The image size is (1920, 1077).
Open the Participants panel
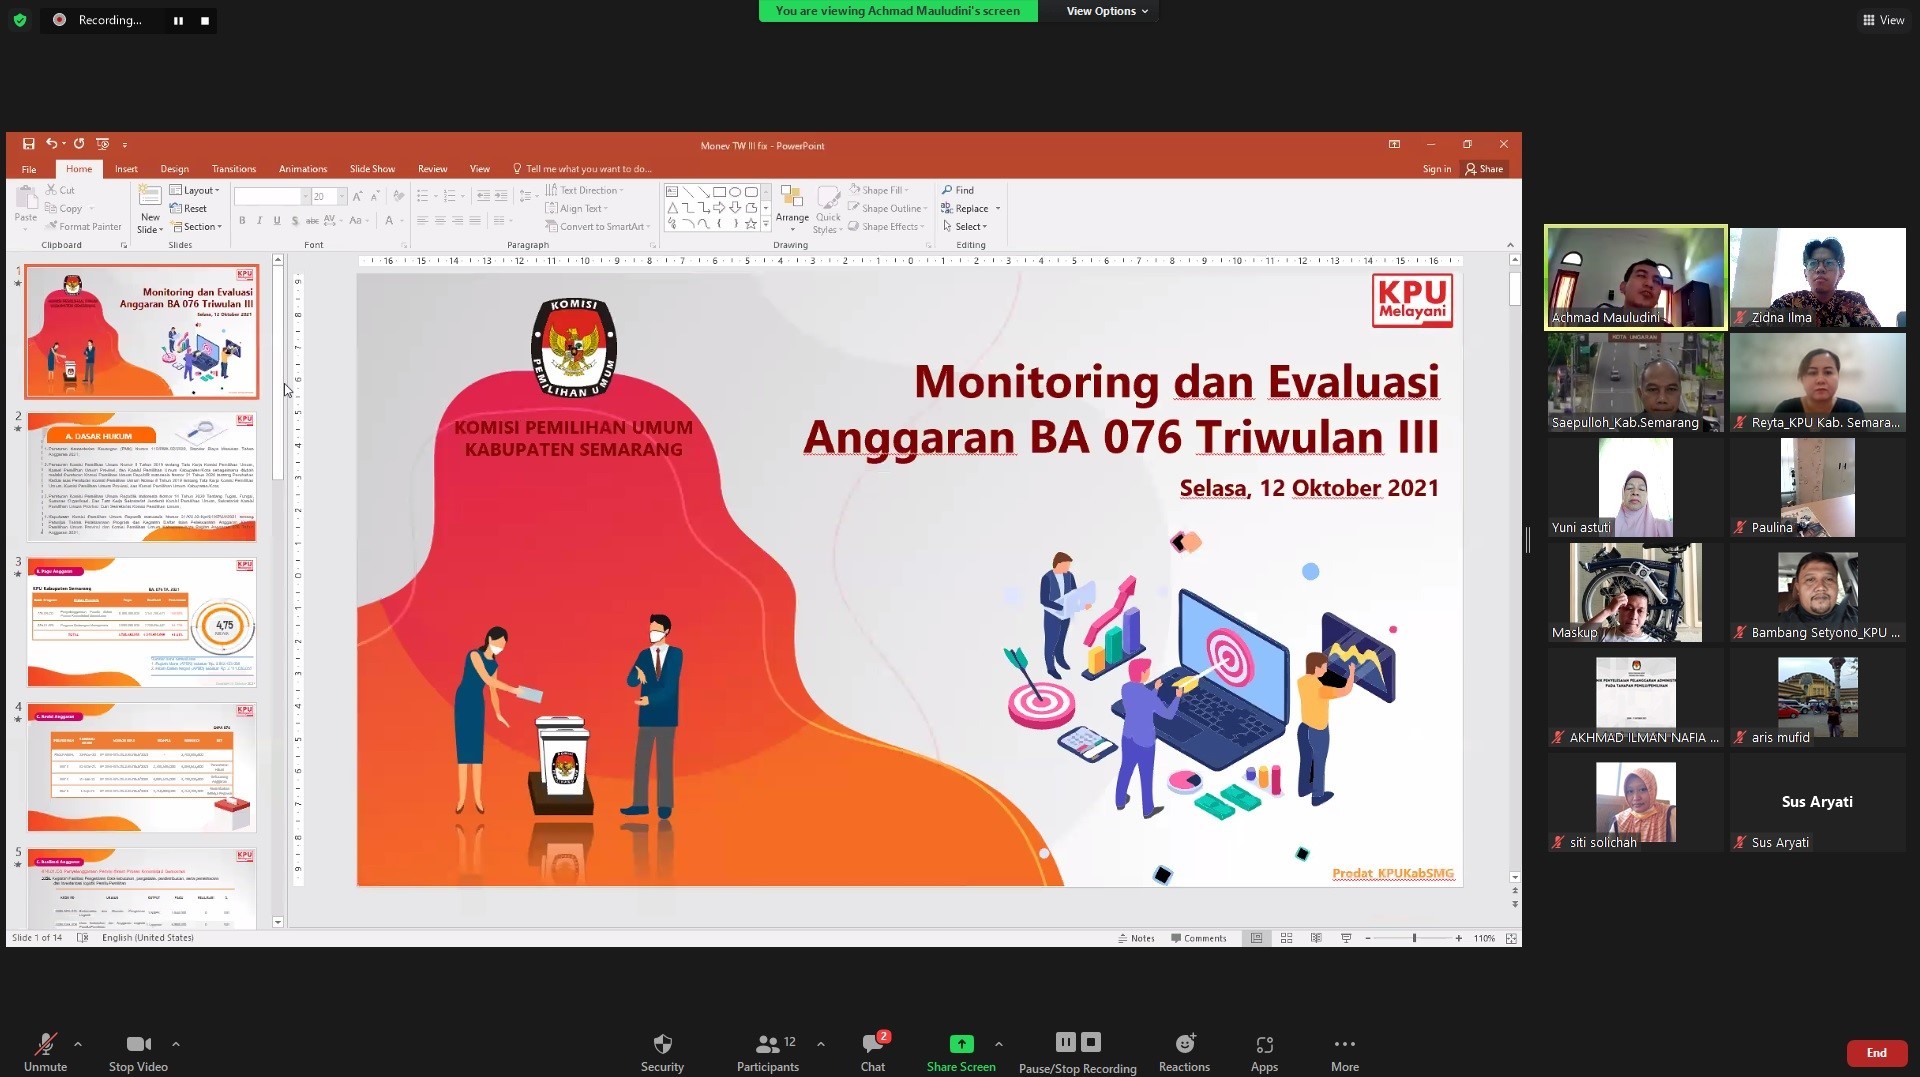pyautogui.click(x=767, y=1044)
